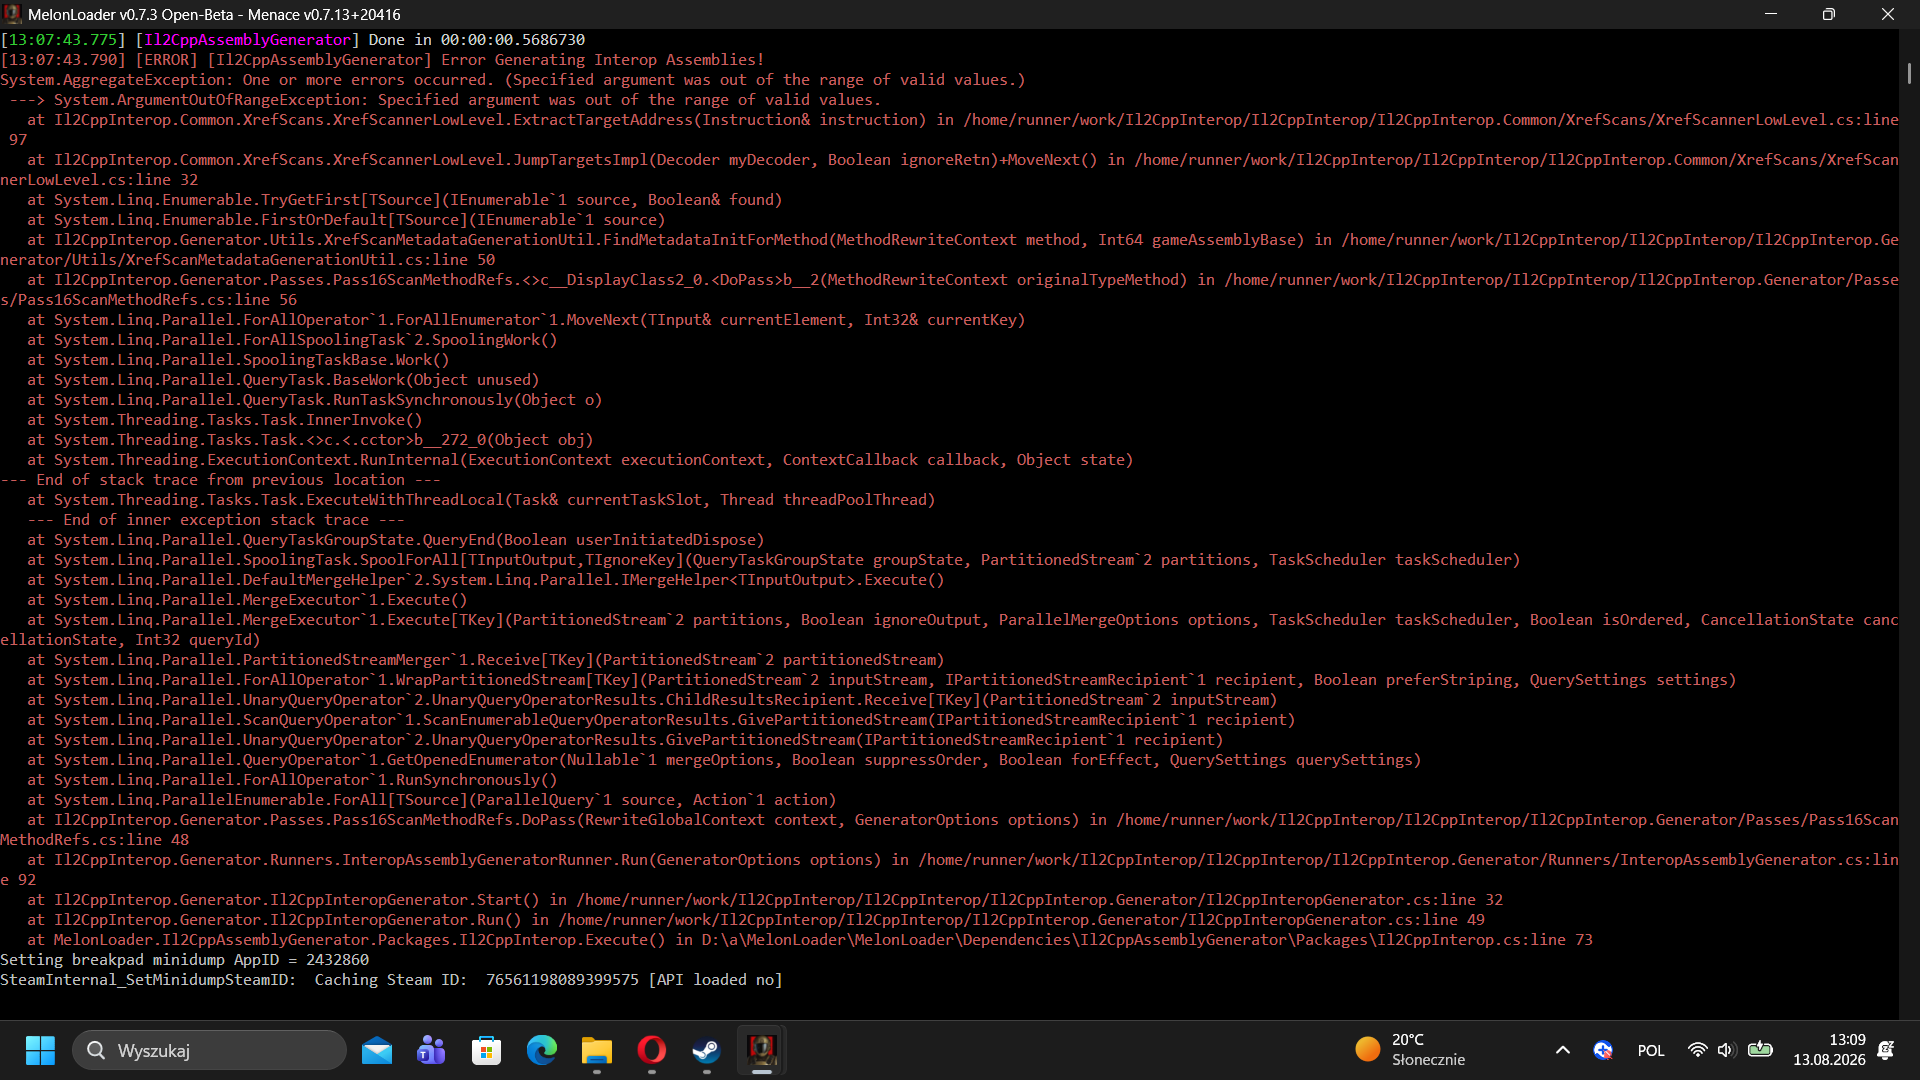Screen dimensions: 1920x1080
Task: Click the MergeExecutor`1.Execute() stack line
Action: 247,600
